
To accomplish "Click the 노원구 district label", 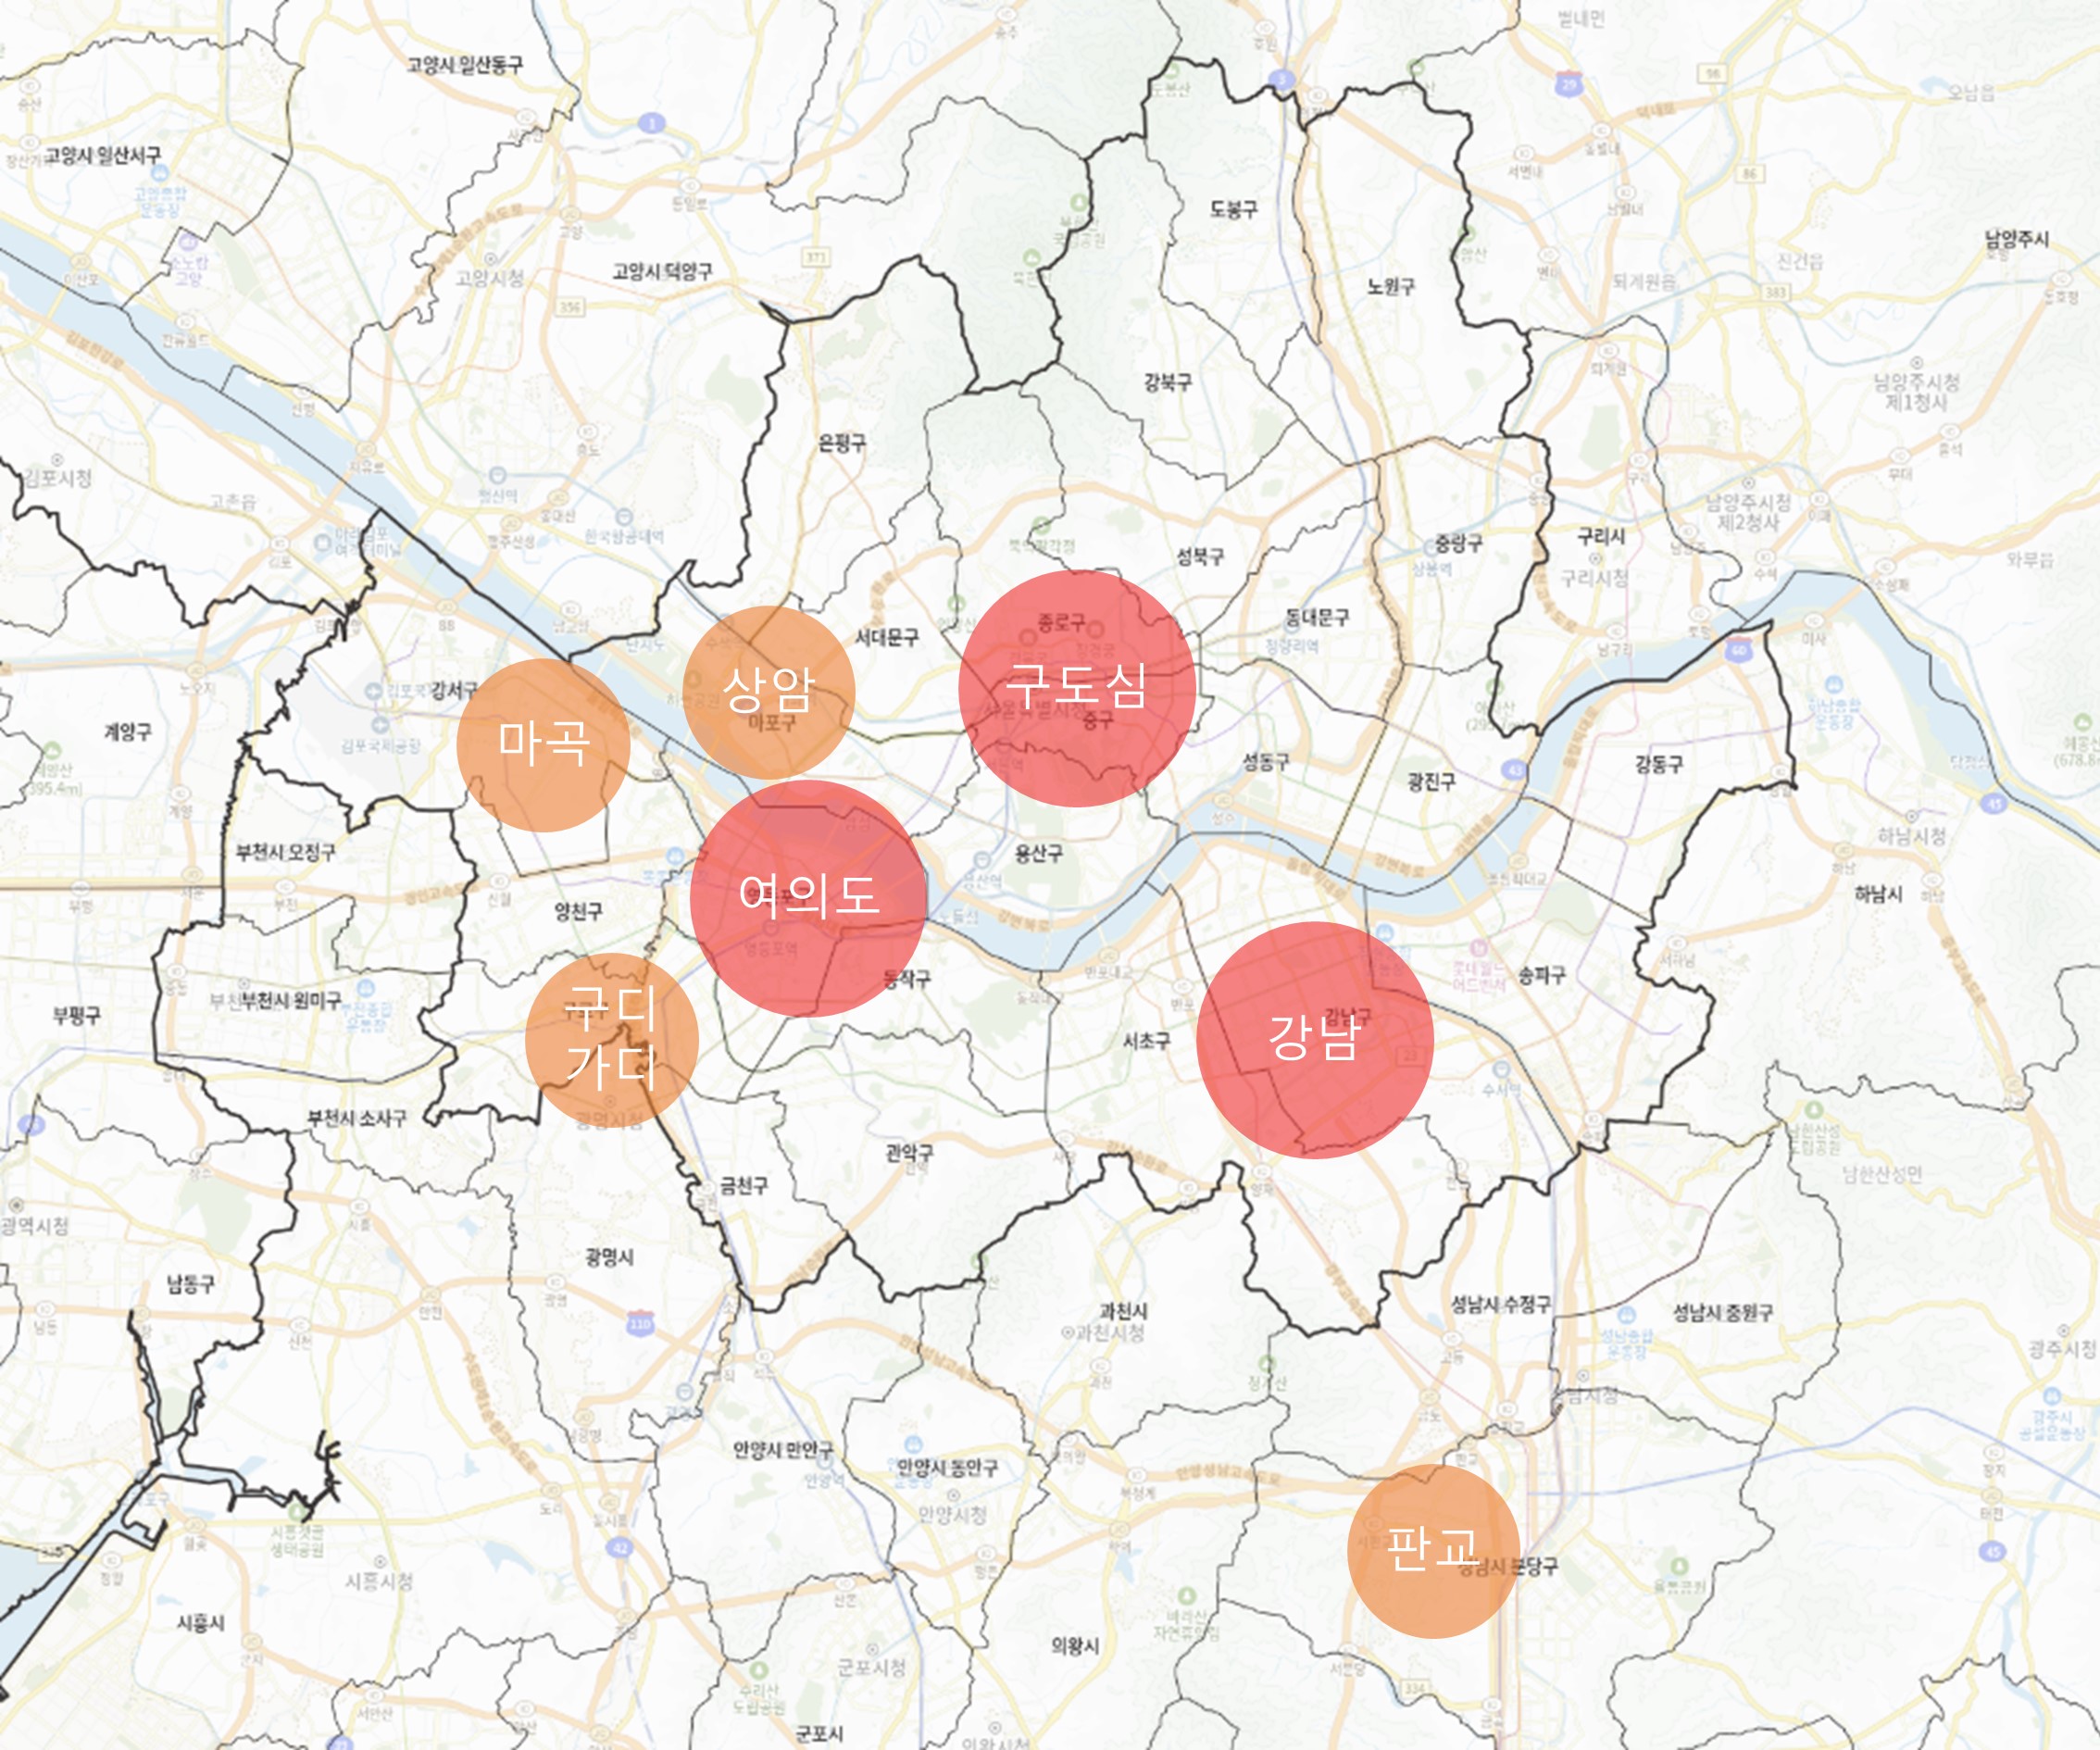I will 1391,287.
